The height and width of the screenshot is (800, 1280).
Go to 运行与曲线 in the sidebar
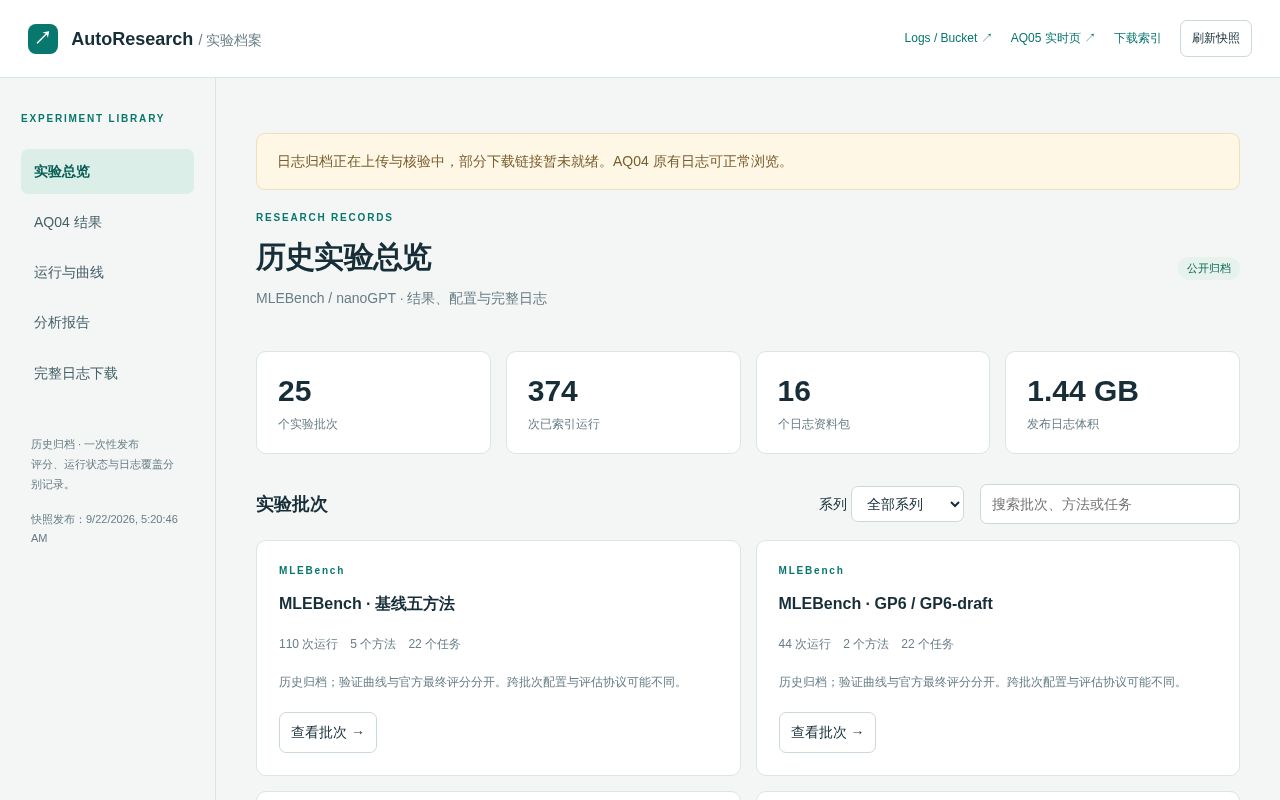(107, 272)
